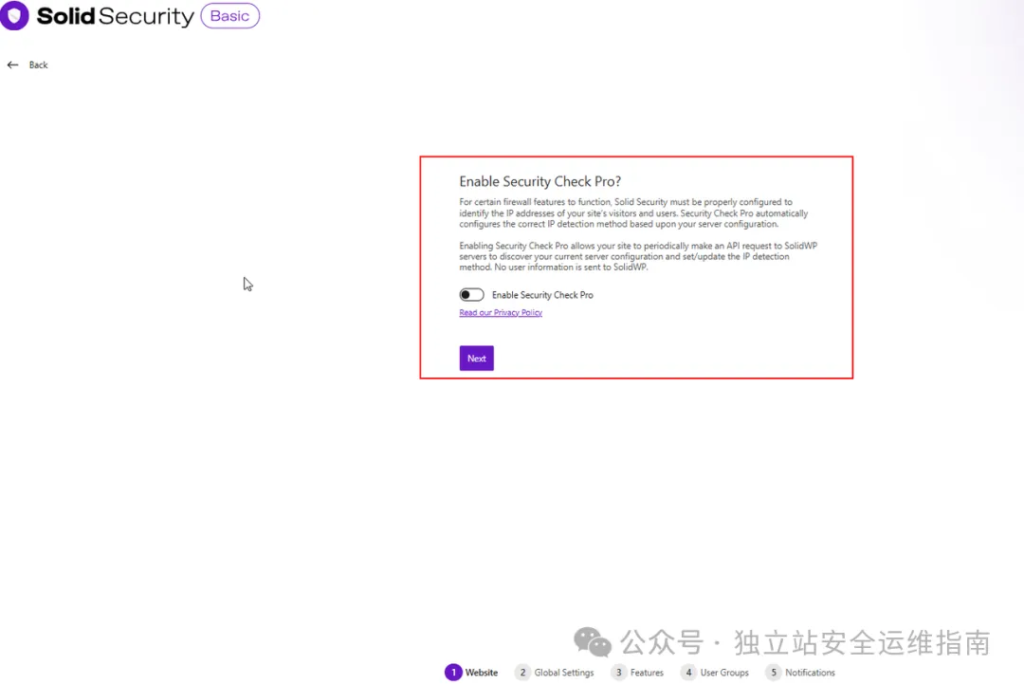The image size is (1024, 684).
Task: Click the Enable Security Check Pro? heading
Action: (x=540, y=181)
